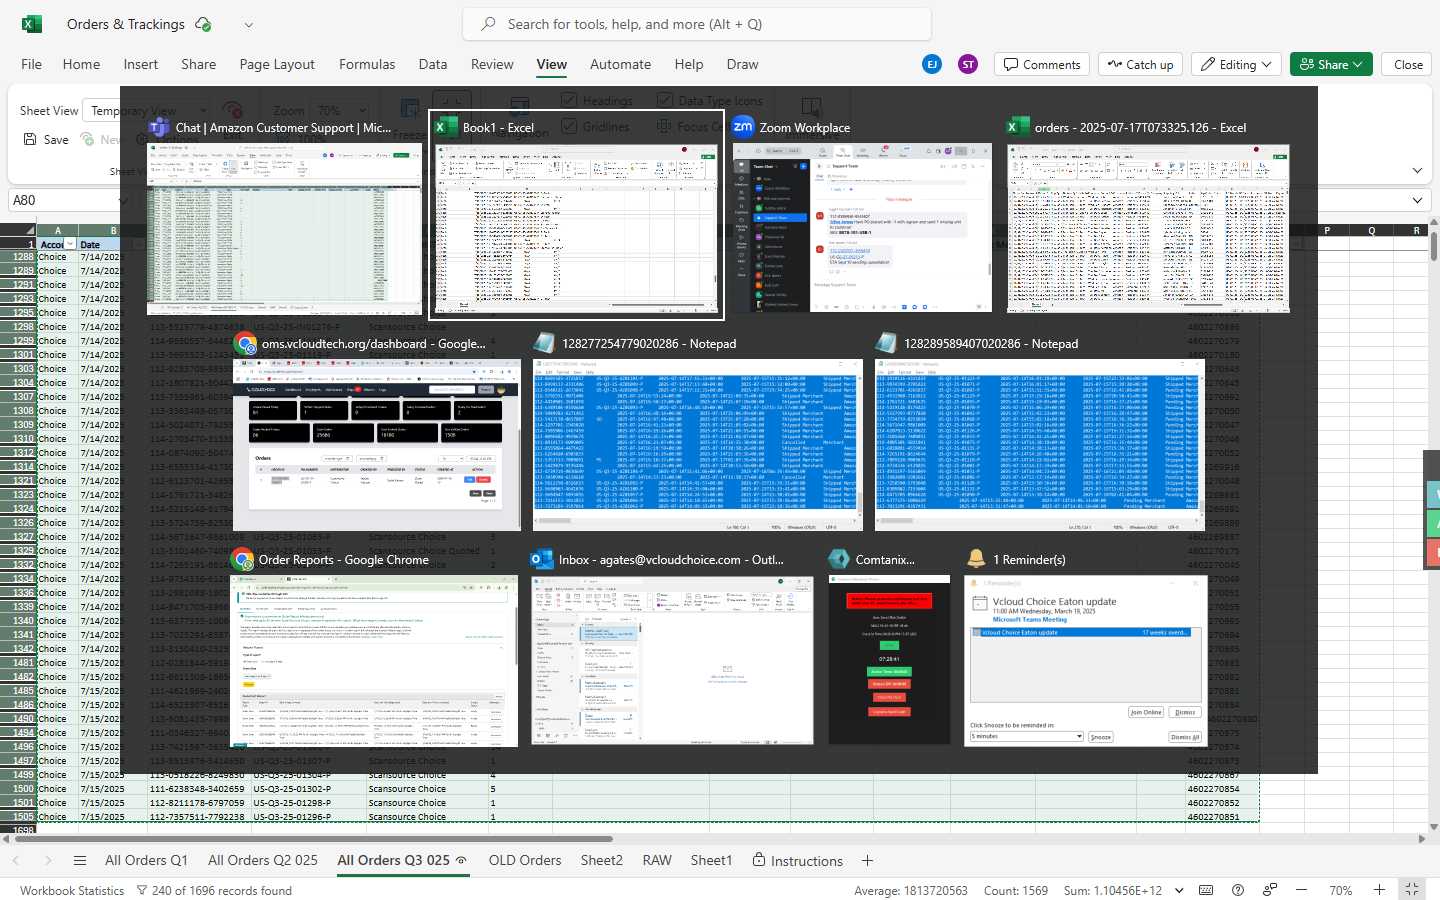Click the green Share button
The height and width of the screenshot is (900, 1440).
point(1331,64)
